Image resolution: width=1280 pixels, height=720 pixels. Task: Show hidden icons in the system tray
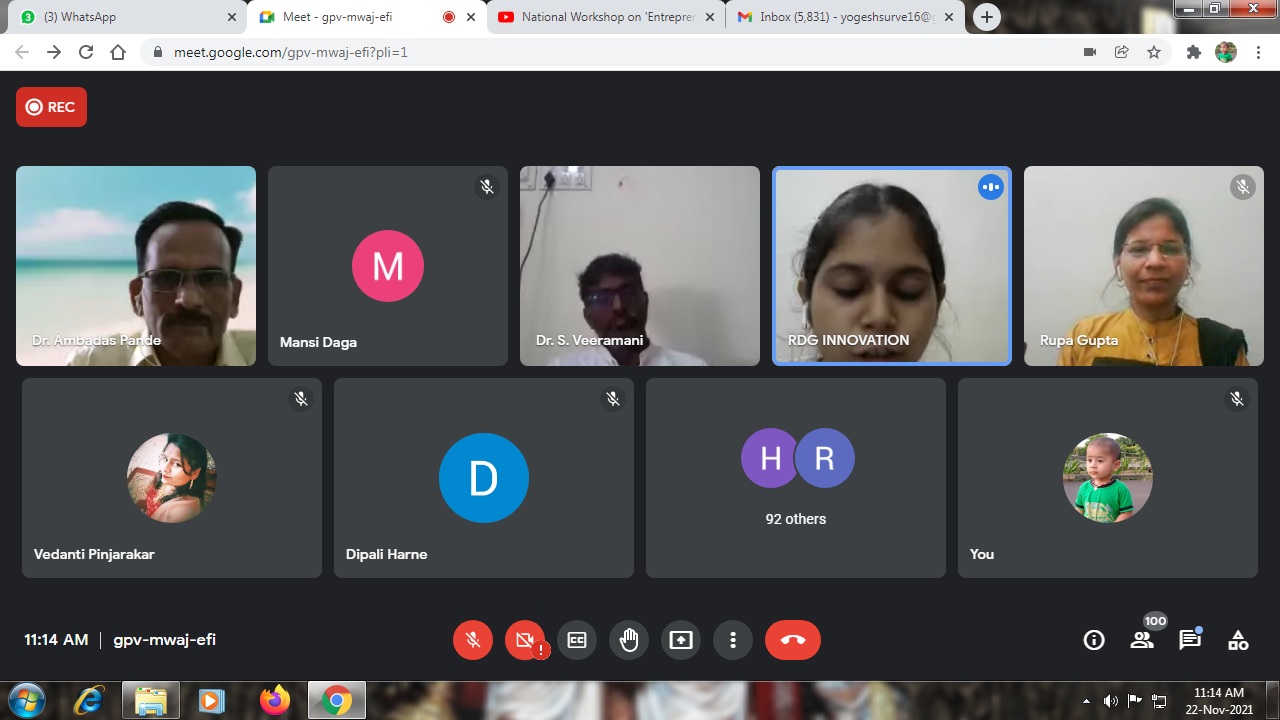click(x=1086, y=701)
